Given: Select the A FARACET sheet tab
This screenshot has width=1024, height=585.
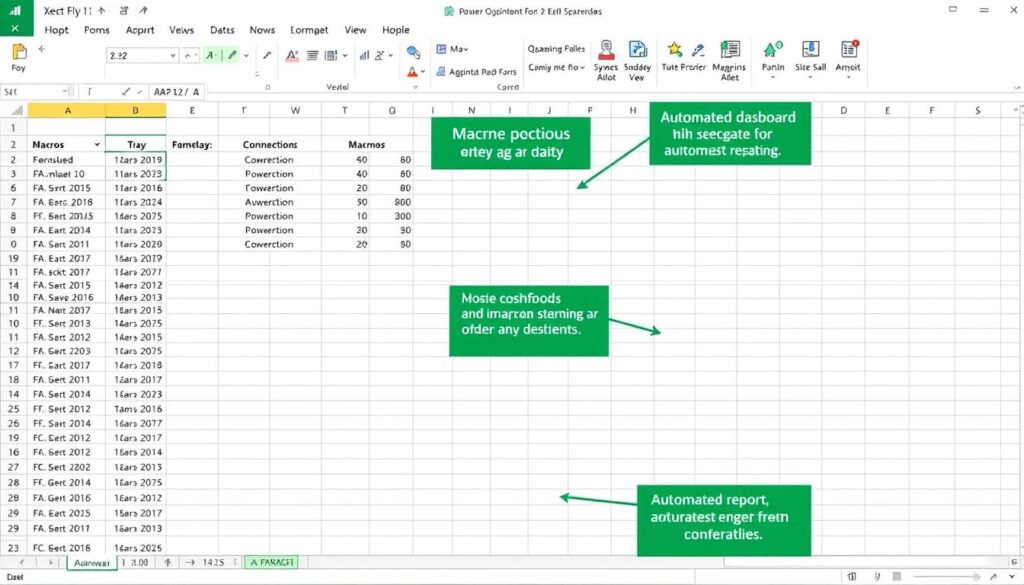Looking at the screenshot, I should (x=270, y=562).
